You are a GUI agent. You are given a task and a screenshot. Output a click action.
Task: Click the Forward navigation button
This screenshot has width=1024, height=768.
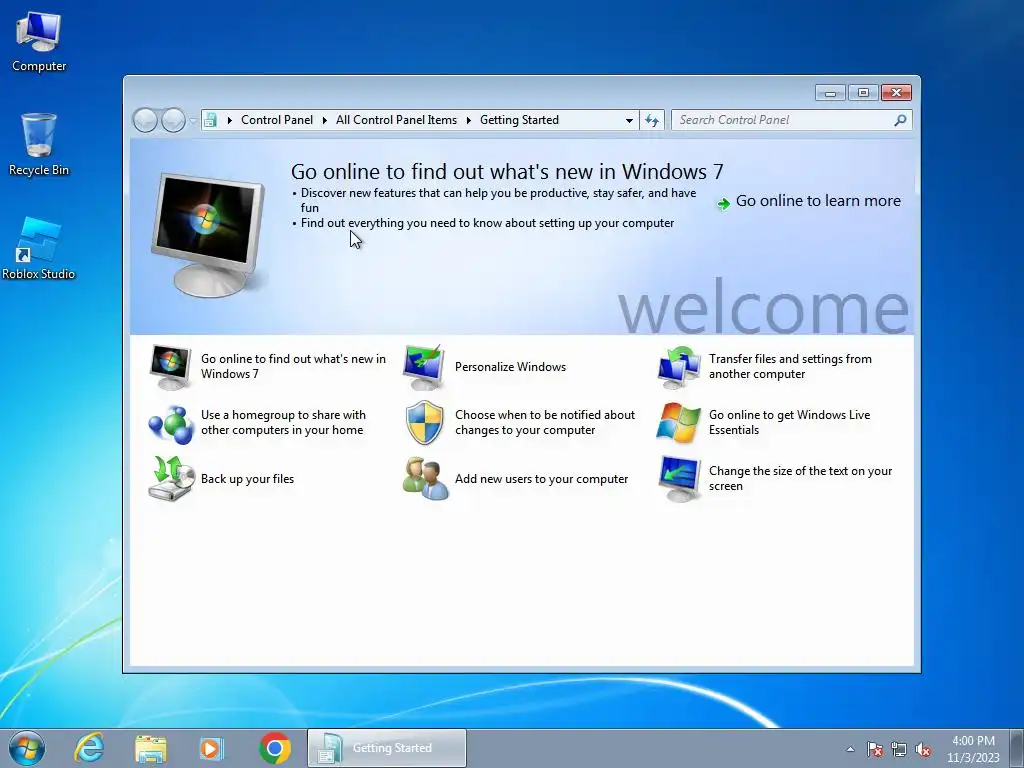tap(173, 120)
